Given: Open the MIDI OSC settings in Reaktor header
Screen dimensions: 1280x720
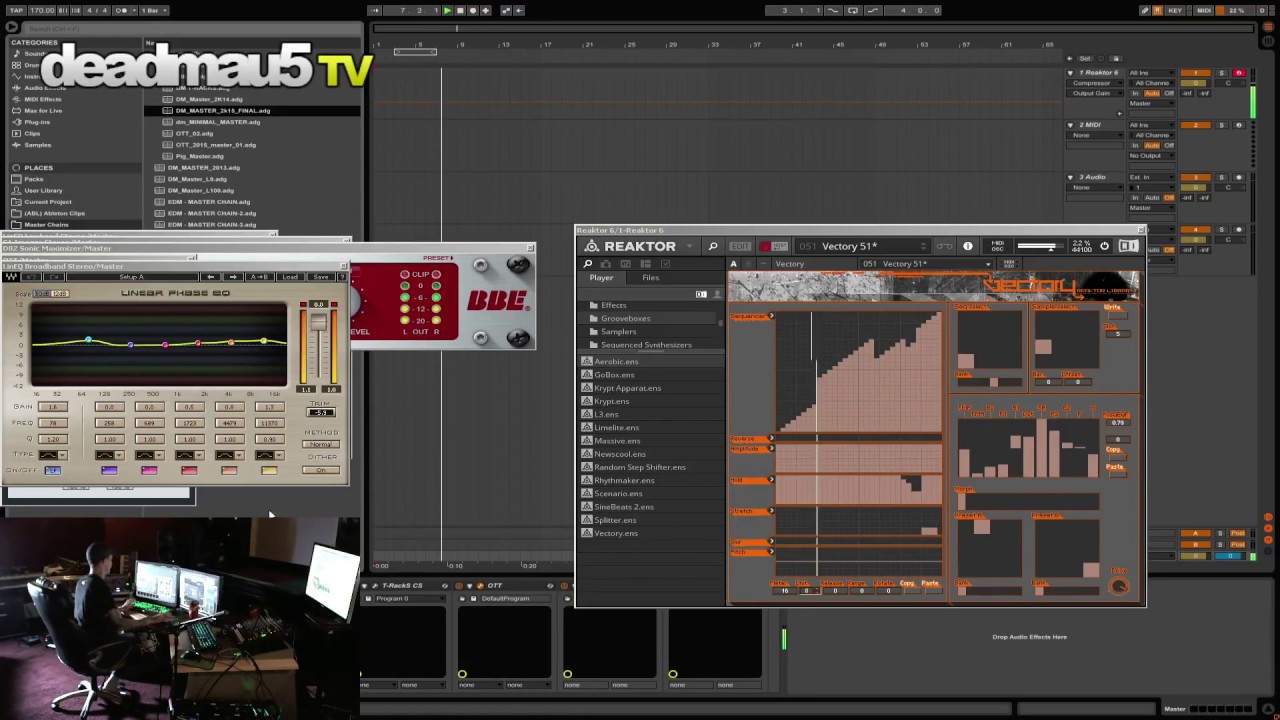Looking at the screenshot, I should (997, 246).
